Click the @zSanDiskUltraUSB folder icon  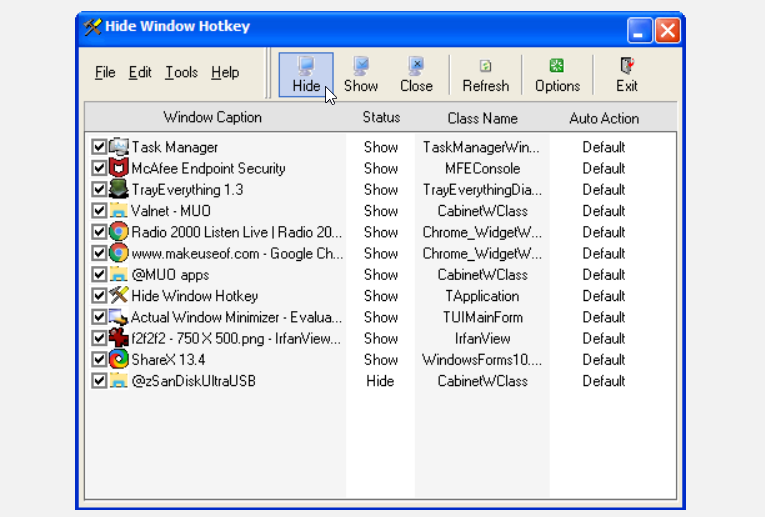coord(119,380)
